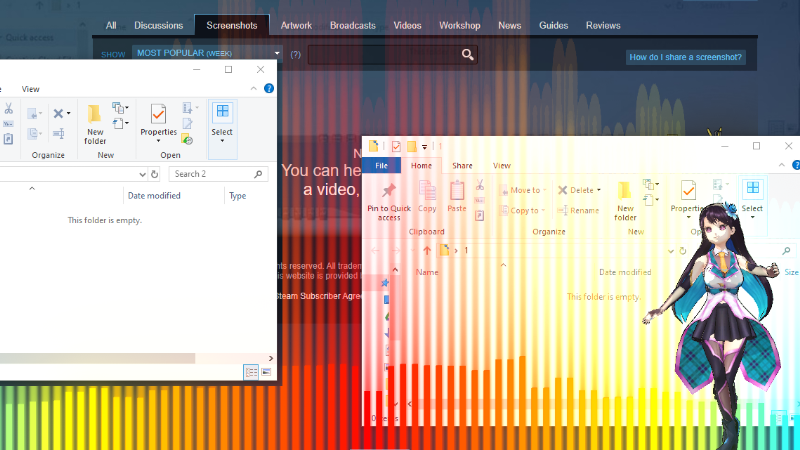Click the Steam search magnifier icon
The height and width of the screenshot is (450, 800).
[467, 55]
